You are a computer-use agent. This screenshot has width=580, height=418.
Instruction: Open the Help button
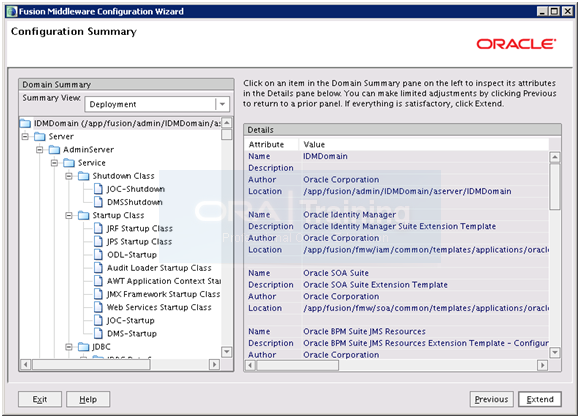coord(88,399)
